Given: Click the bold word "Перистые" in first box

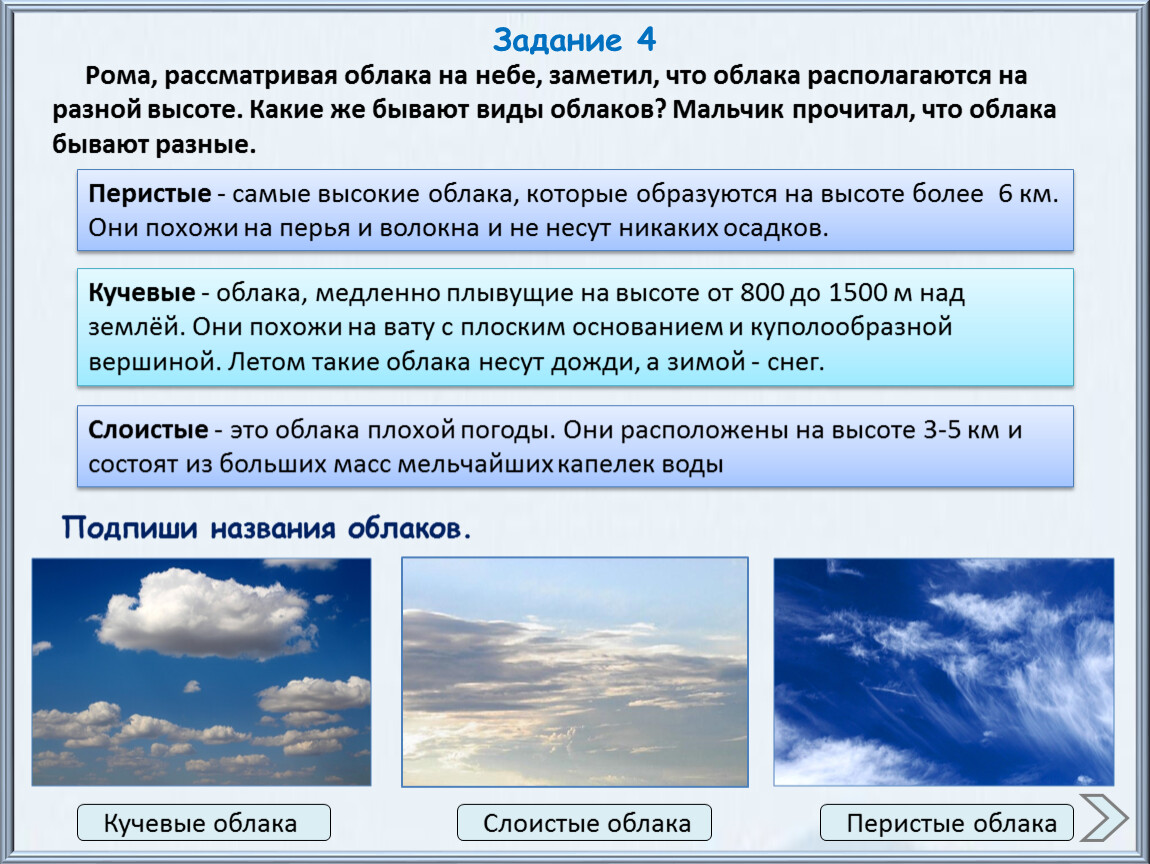Looking at the screenshot, I should point(149,194).
